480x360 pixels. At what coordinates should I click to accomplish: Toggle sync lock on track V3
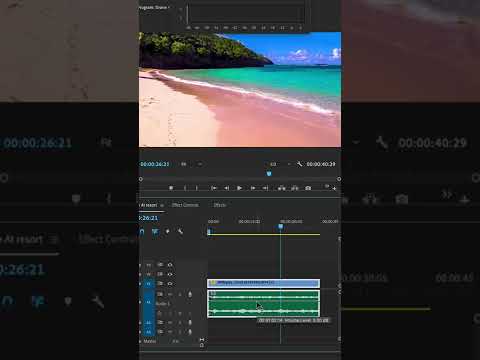(x=160, y=265)
